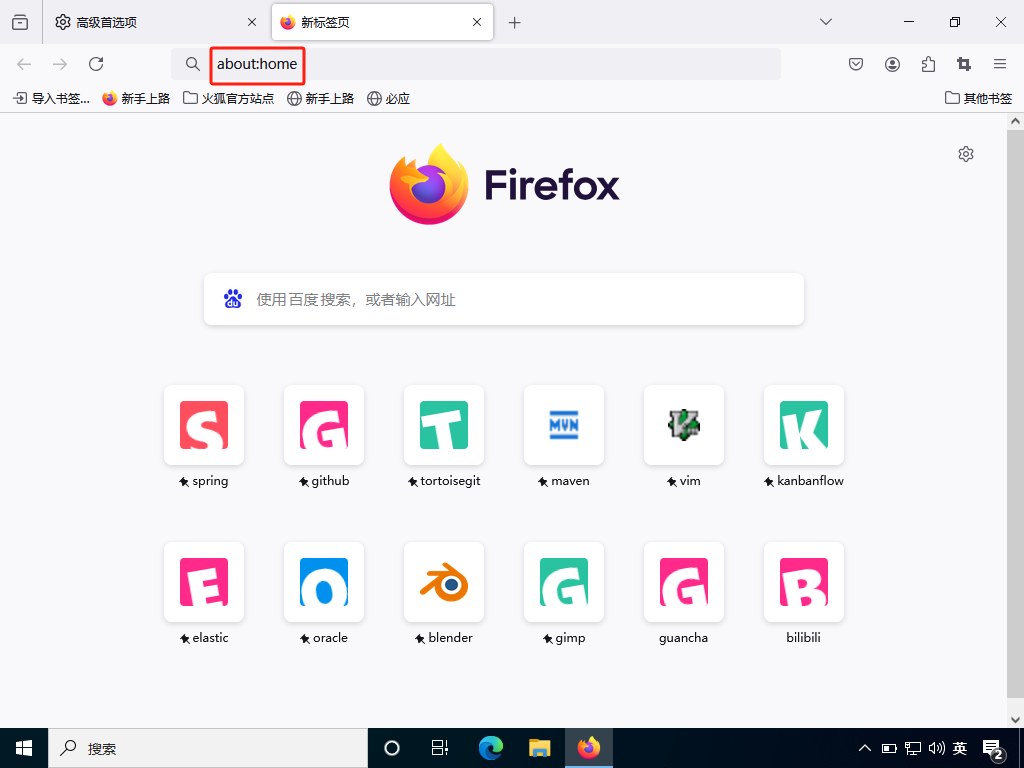The image size is (1024, 768).
Task: Click the taskbar 搜索 search box
Action: tap(208, 748)
